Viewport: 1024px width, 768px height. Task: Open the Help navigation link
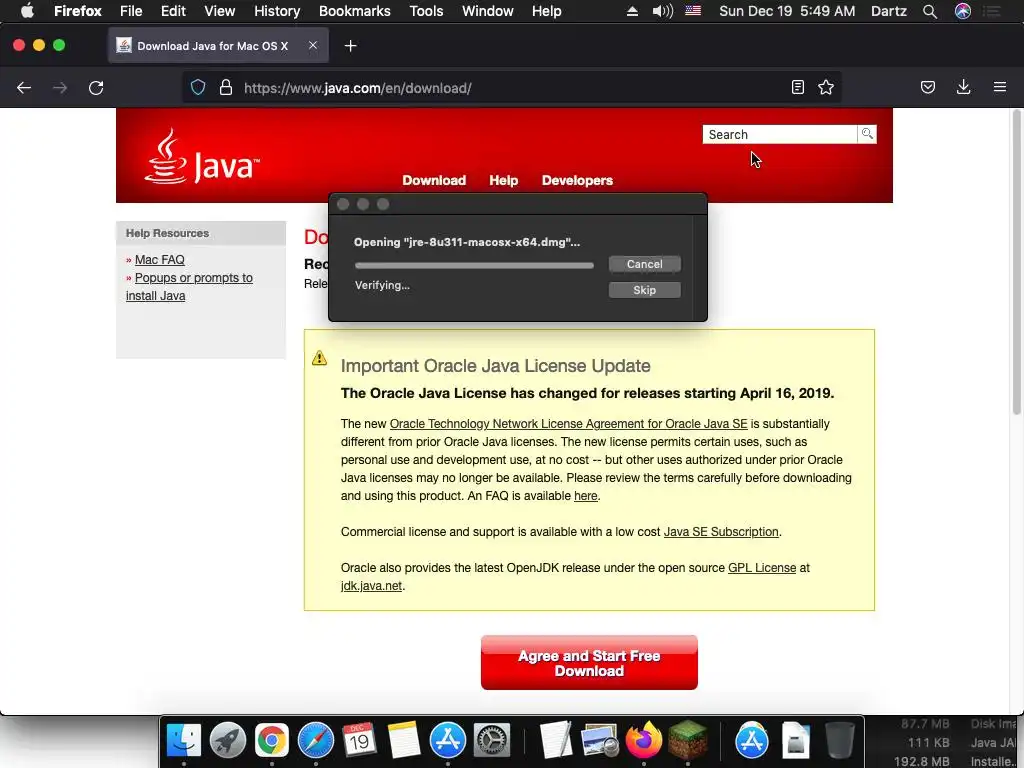pos(504,180)
